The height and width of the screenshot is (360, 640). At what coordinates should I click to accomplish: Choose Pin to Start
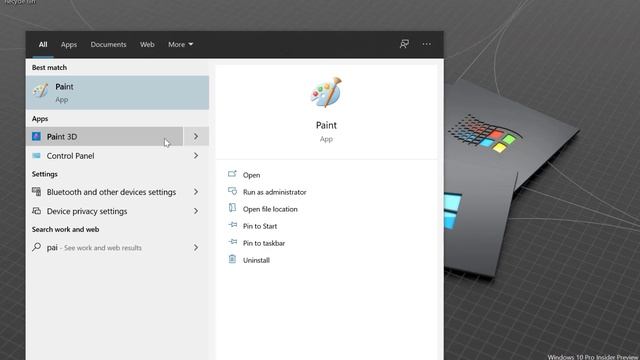260,226
